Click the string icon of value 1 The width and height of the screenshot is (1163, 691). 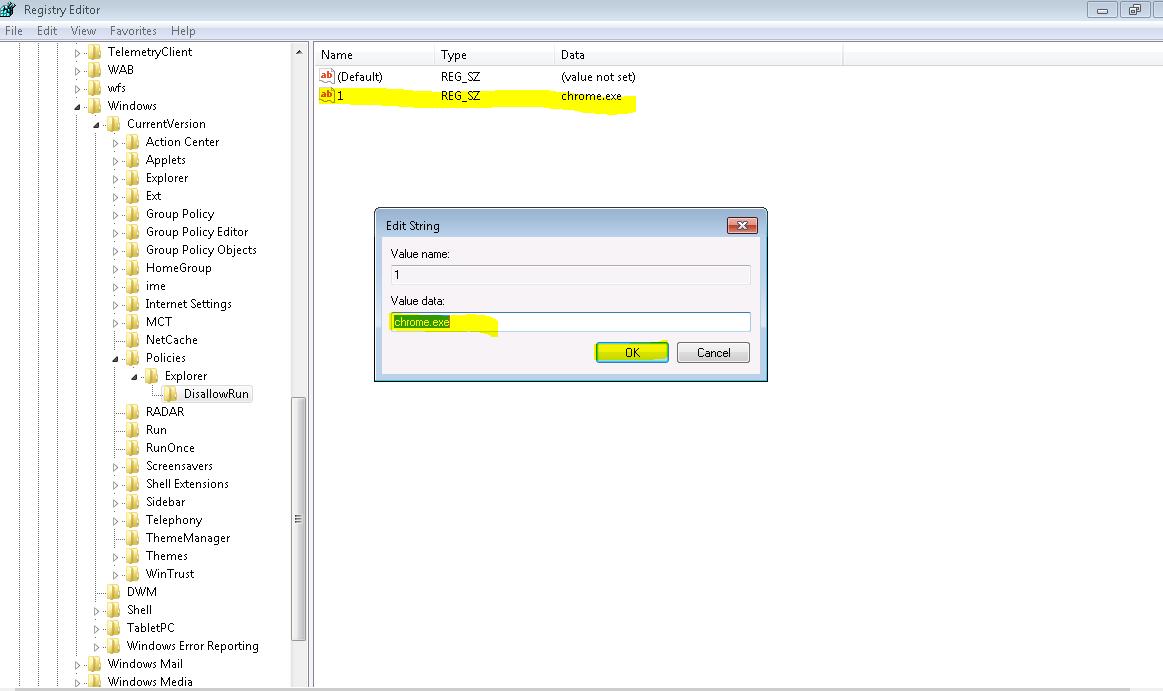pos(326,95)
